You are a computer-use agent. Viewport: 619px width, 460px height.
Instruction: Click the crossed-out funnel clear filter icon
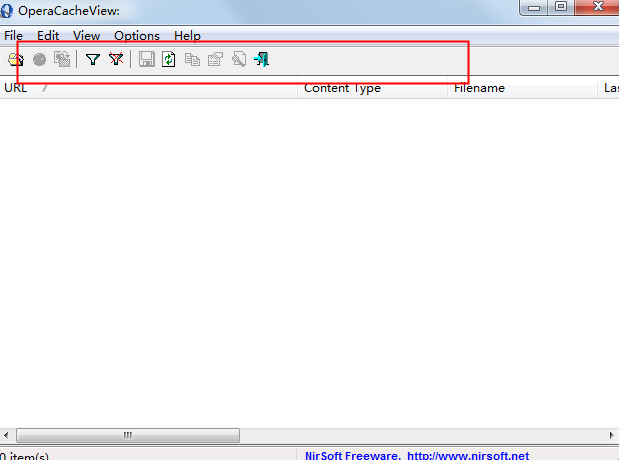pos(116,59)
